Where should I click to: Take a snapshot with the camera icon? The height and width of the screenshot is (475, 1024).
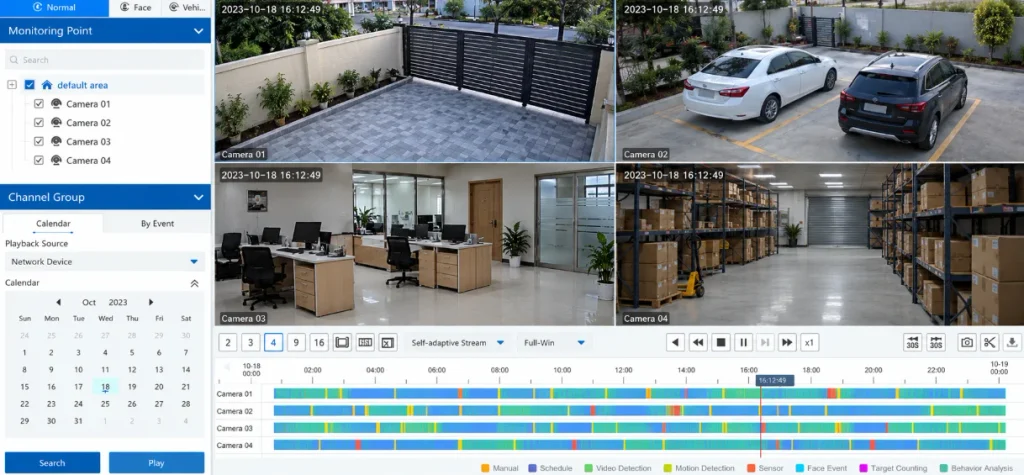tap(967, 342)
